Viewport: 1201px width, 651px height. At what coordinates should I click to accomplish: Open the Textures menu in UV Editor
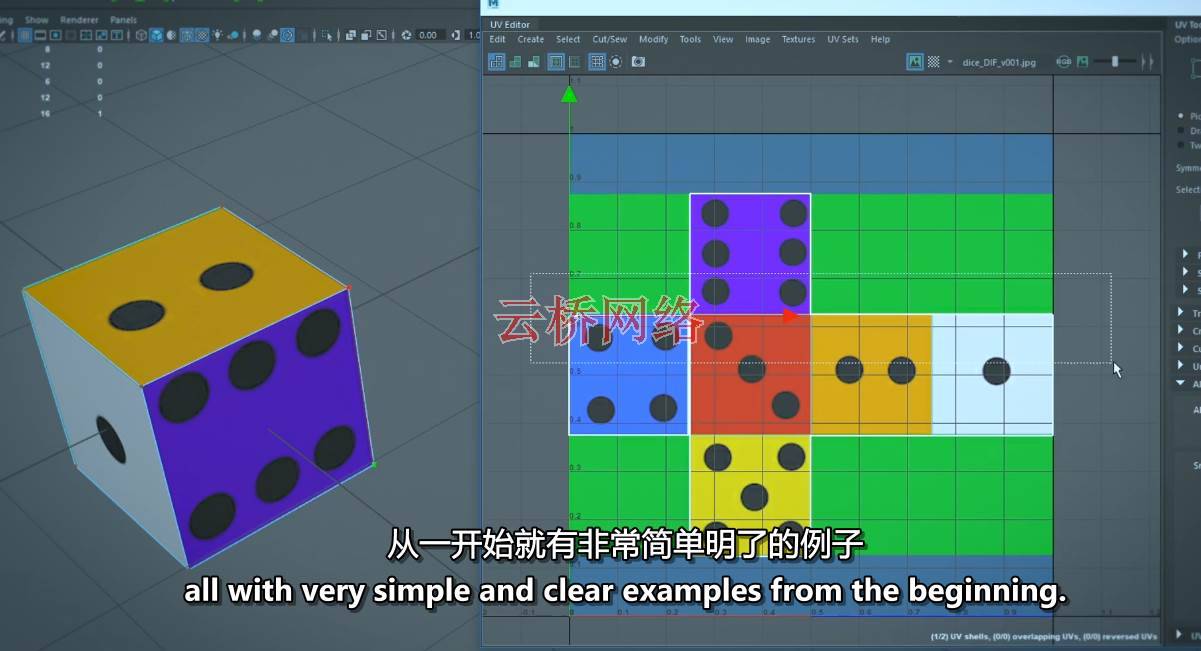[798, 39]
